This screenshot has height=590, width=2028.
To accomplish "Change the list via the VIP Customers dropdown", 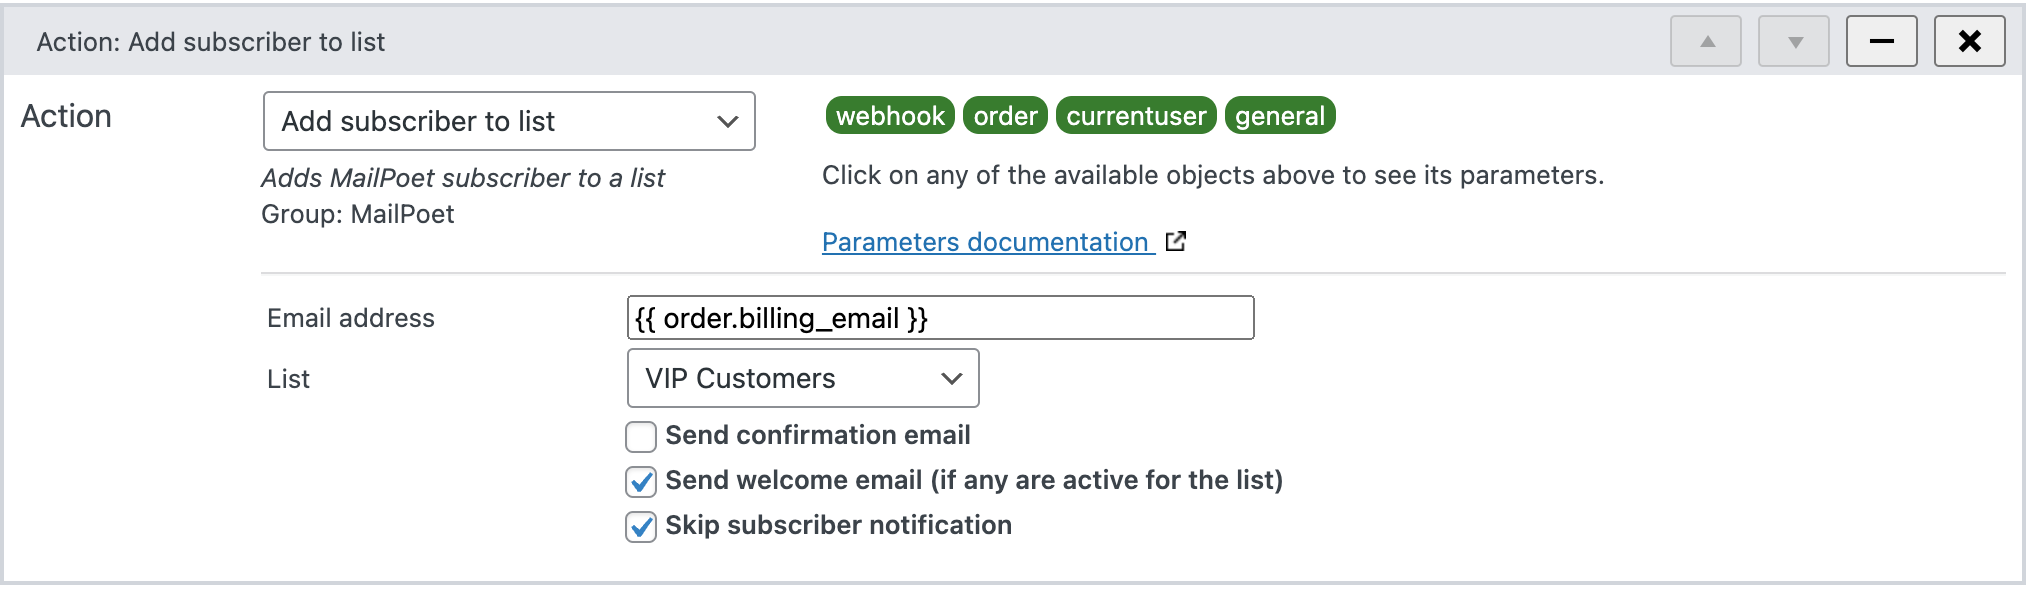I will tap(801, 378).
